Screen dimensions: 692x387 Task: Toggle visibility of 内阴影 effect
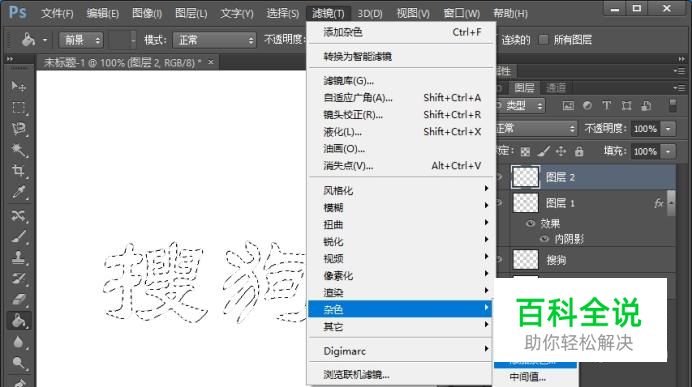pos(545,239)
